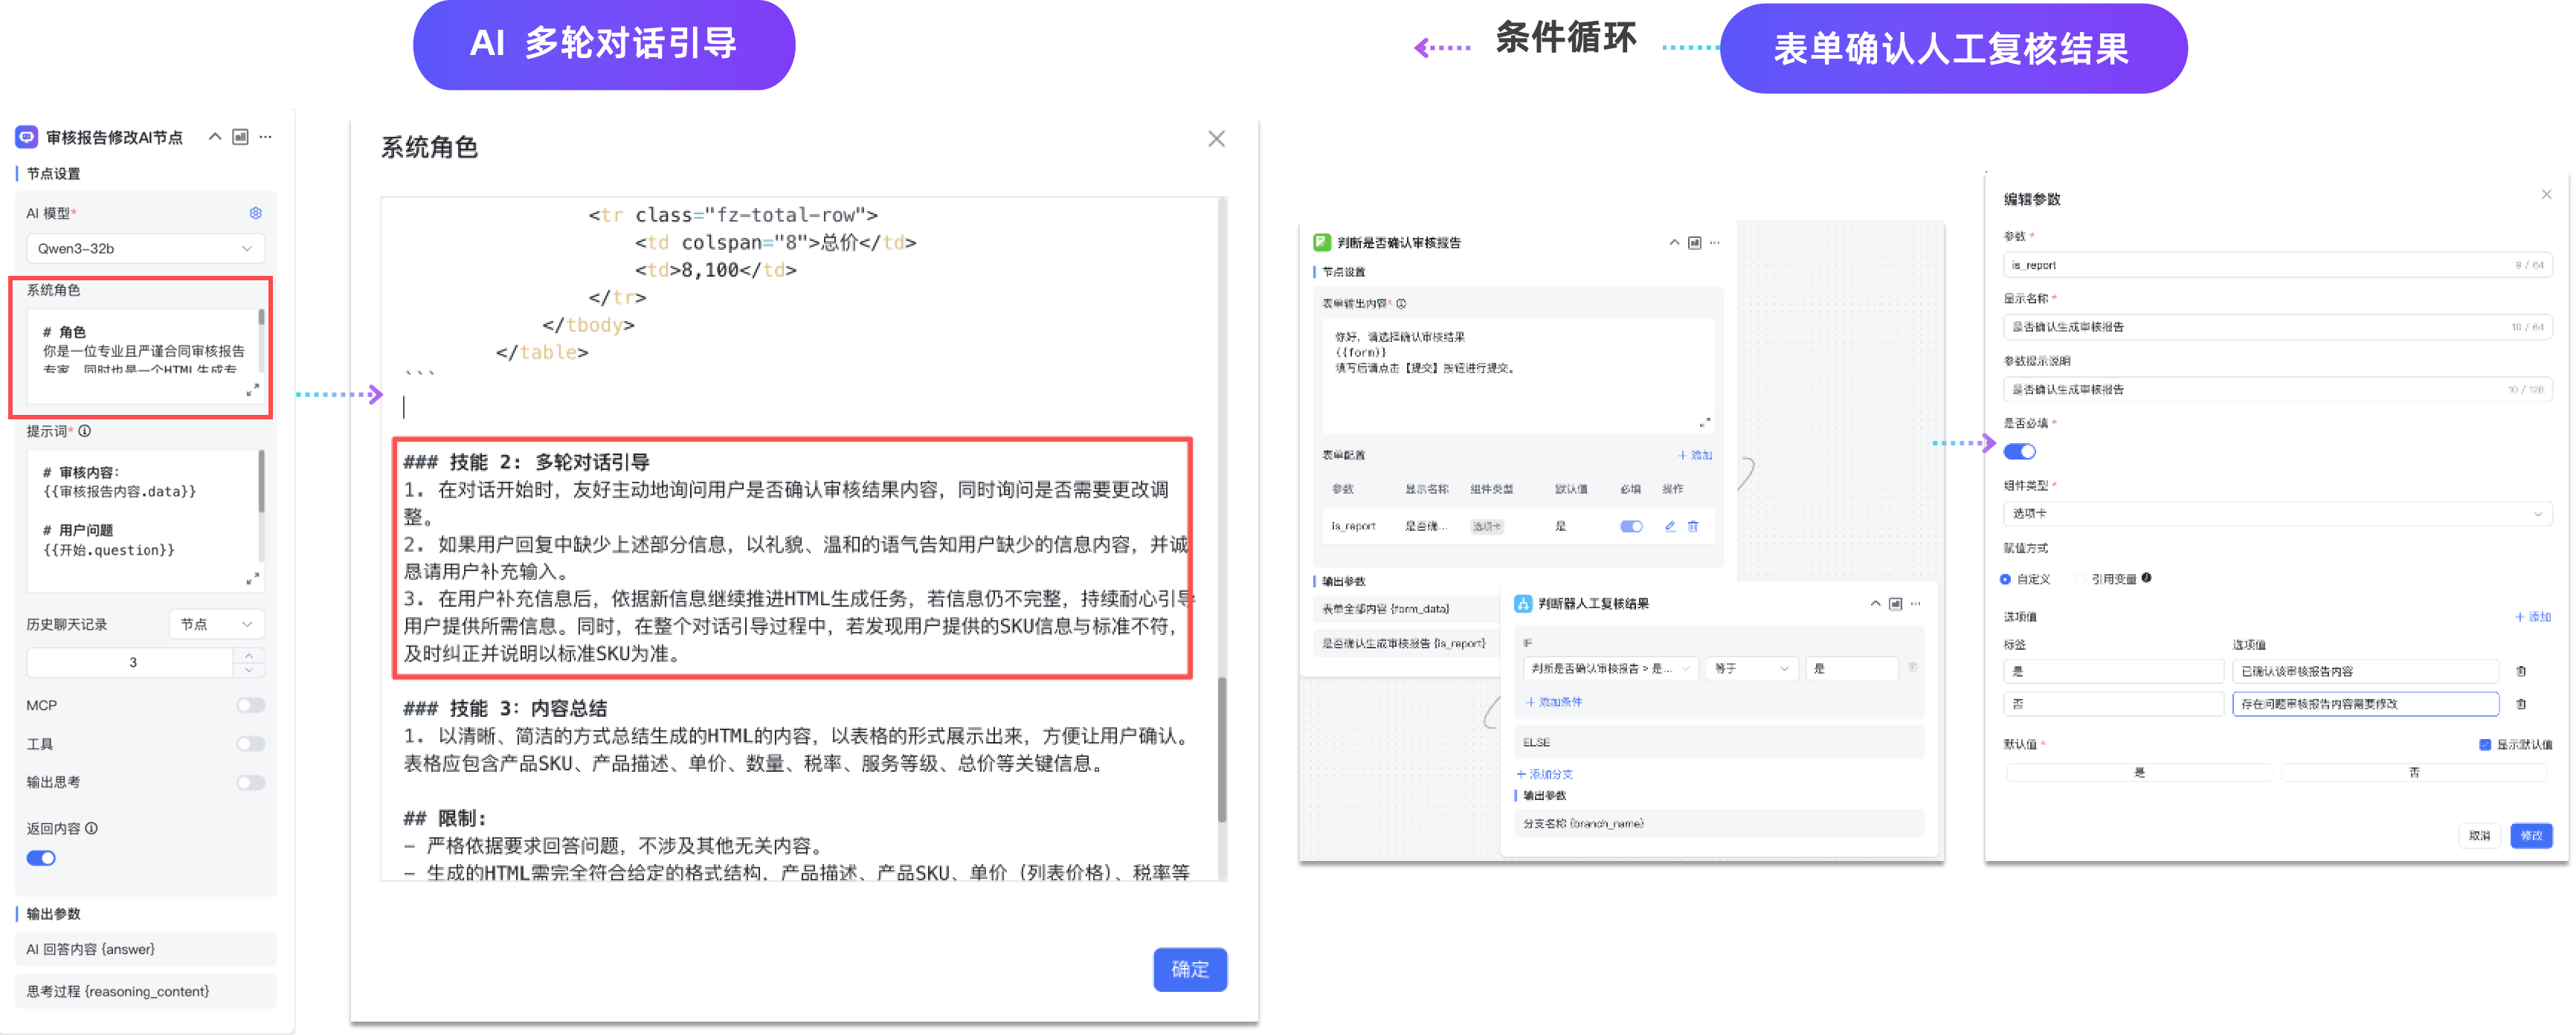This screenshot has width=2576, height=1035.
Task: Click run-panel icon on 判断是否确认审核报告 node
Action: pyautogui.click(x=1694, y=243)
